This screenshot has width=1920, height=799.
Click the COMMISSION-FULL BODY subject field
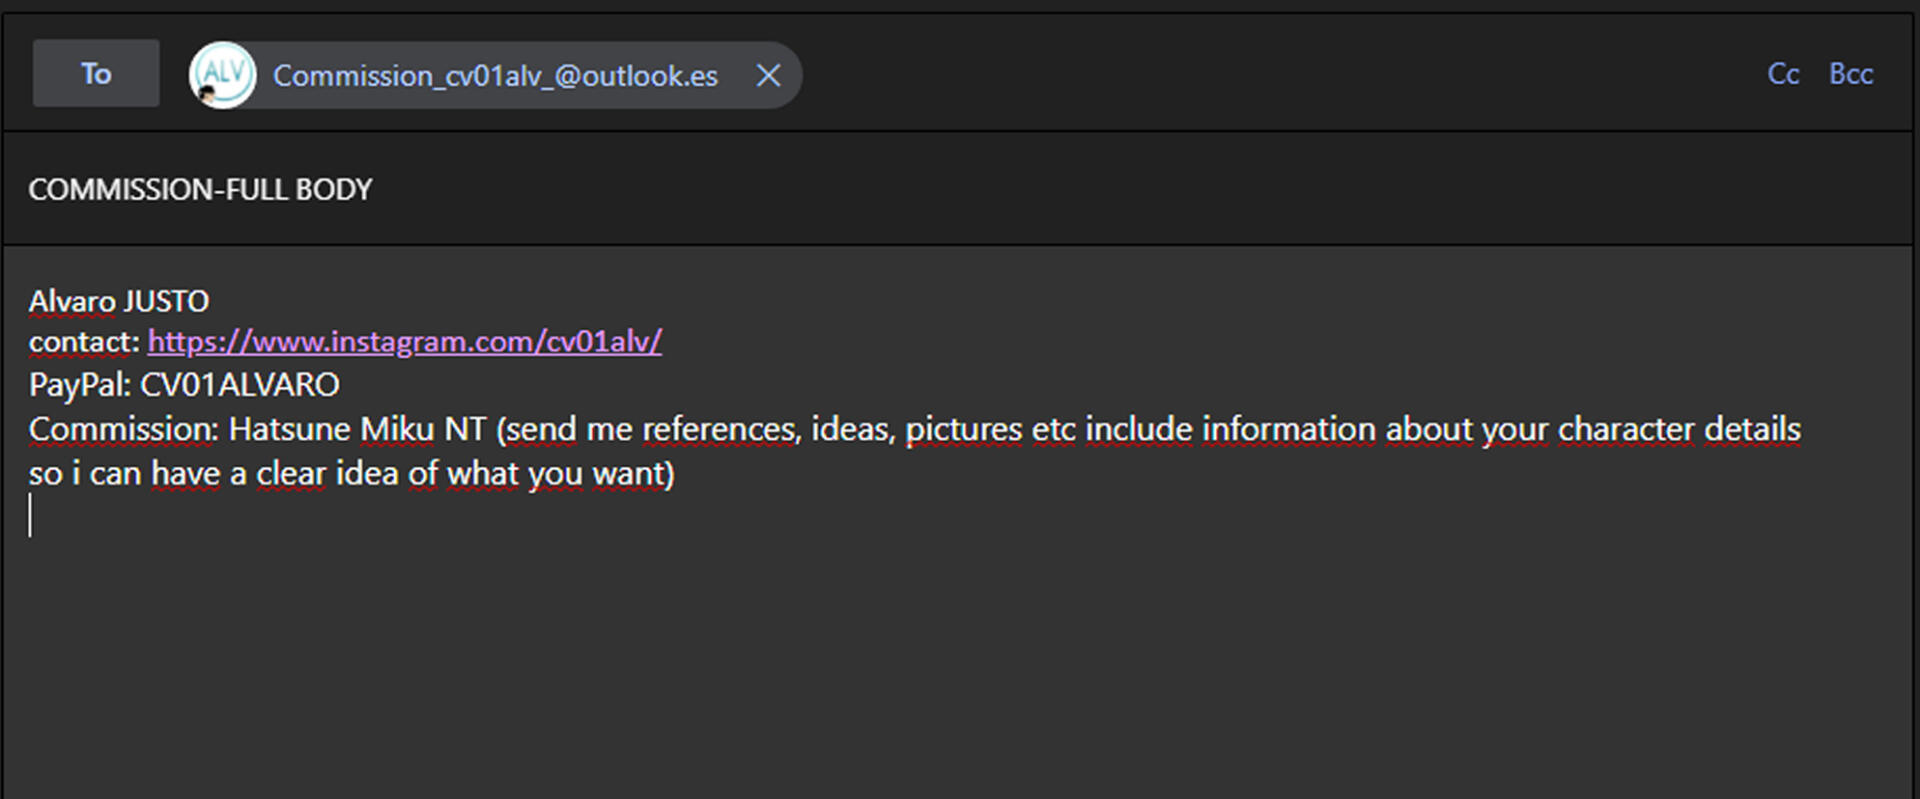click(x=200, y=189)
